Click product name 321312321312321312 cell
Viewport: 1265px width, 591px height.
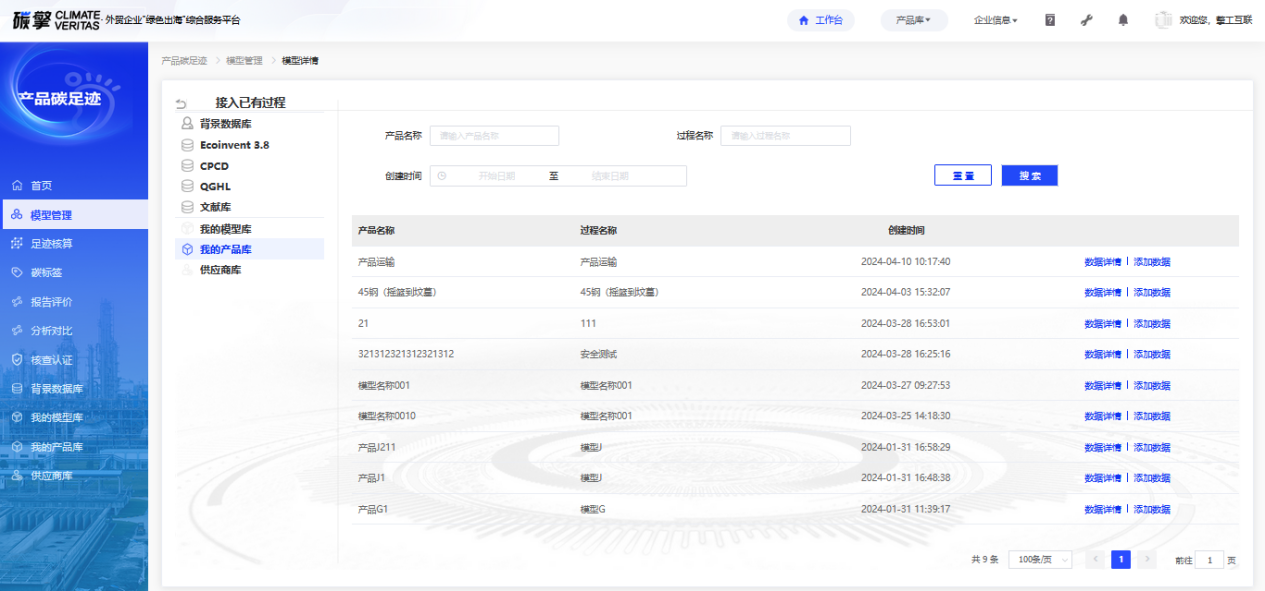coord(406,354)
